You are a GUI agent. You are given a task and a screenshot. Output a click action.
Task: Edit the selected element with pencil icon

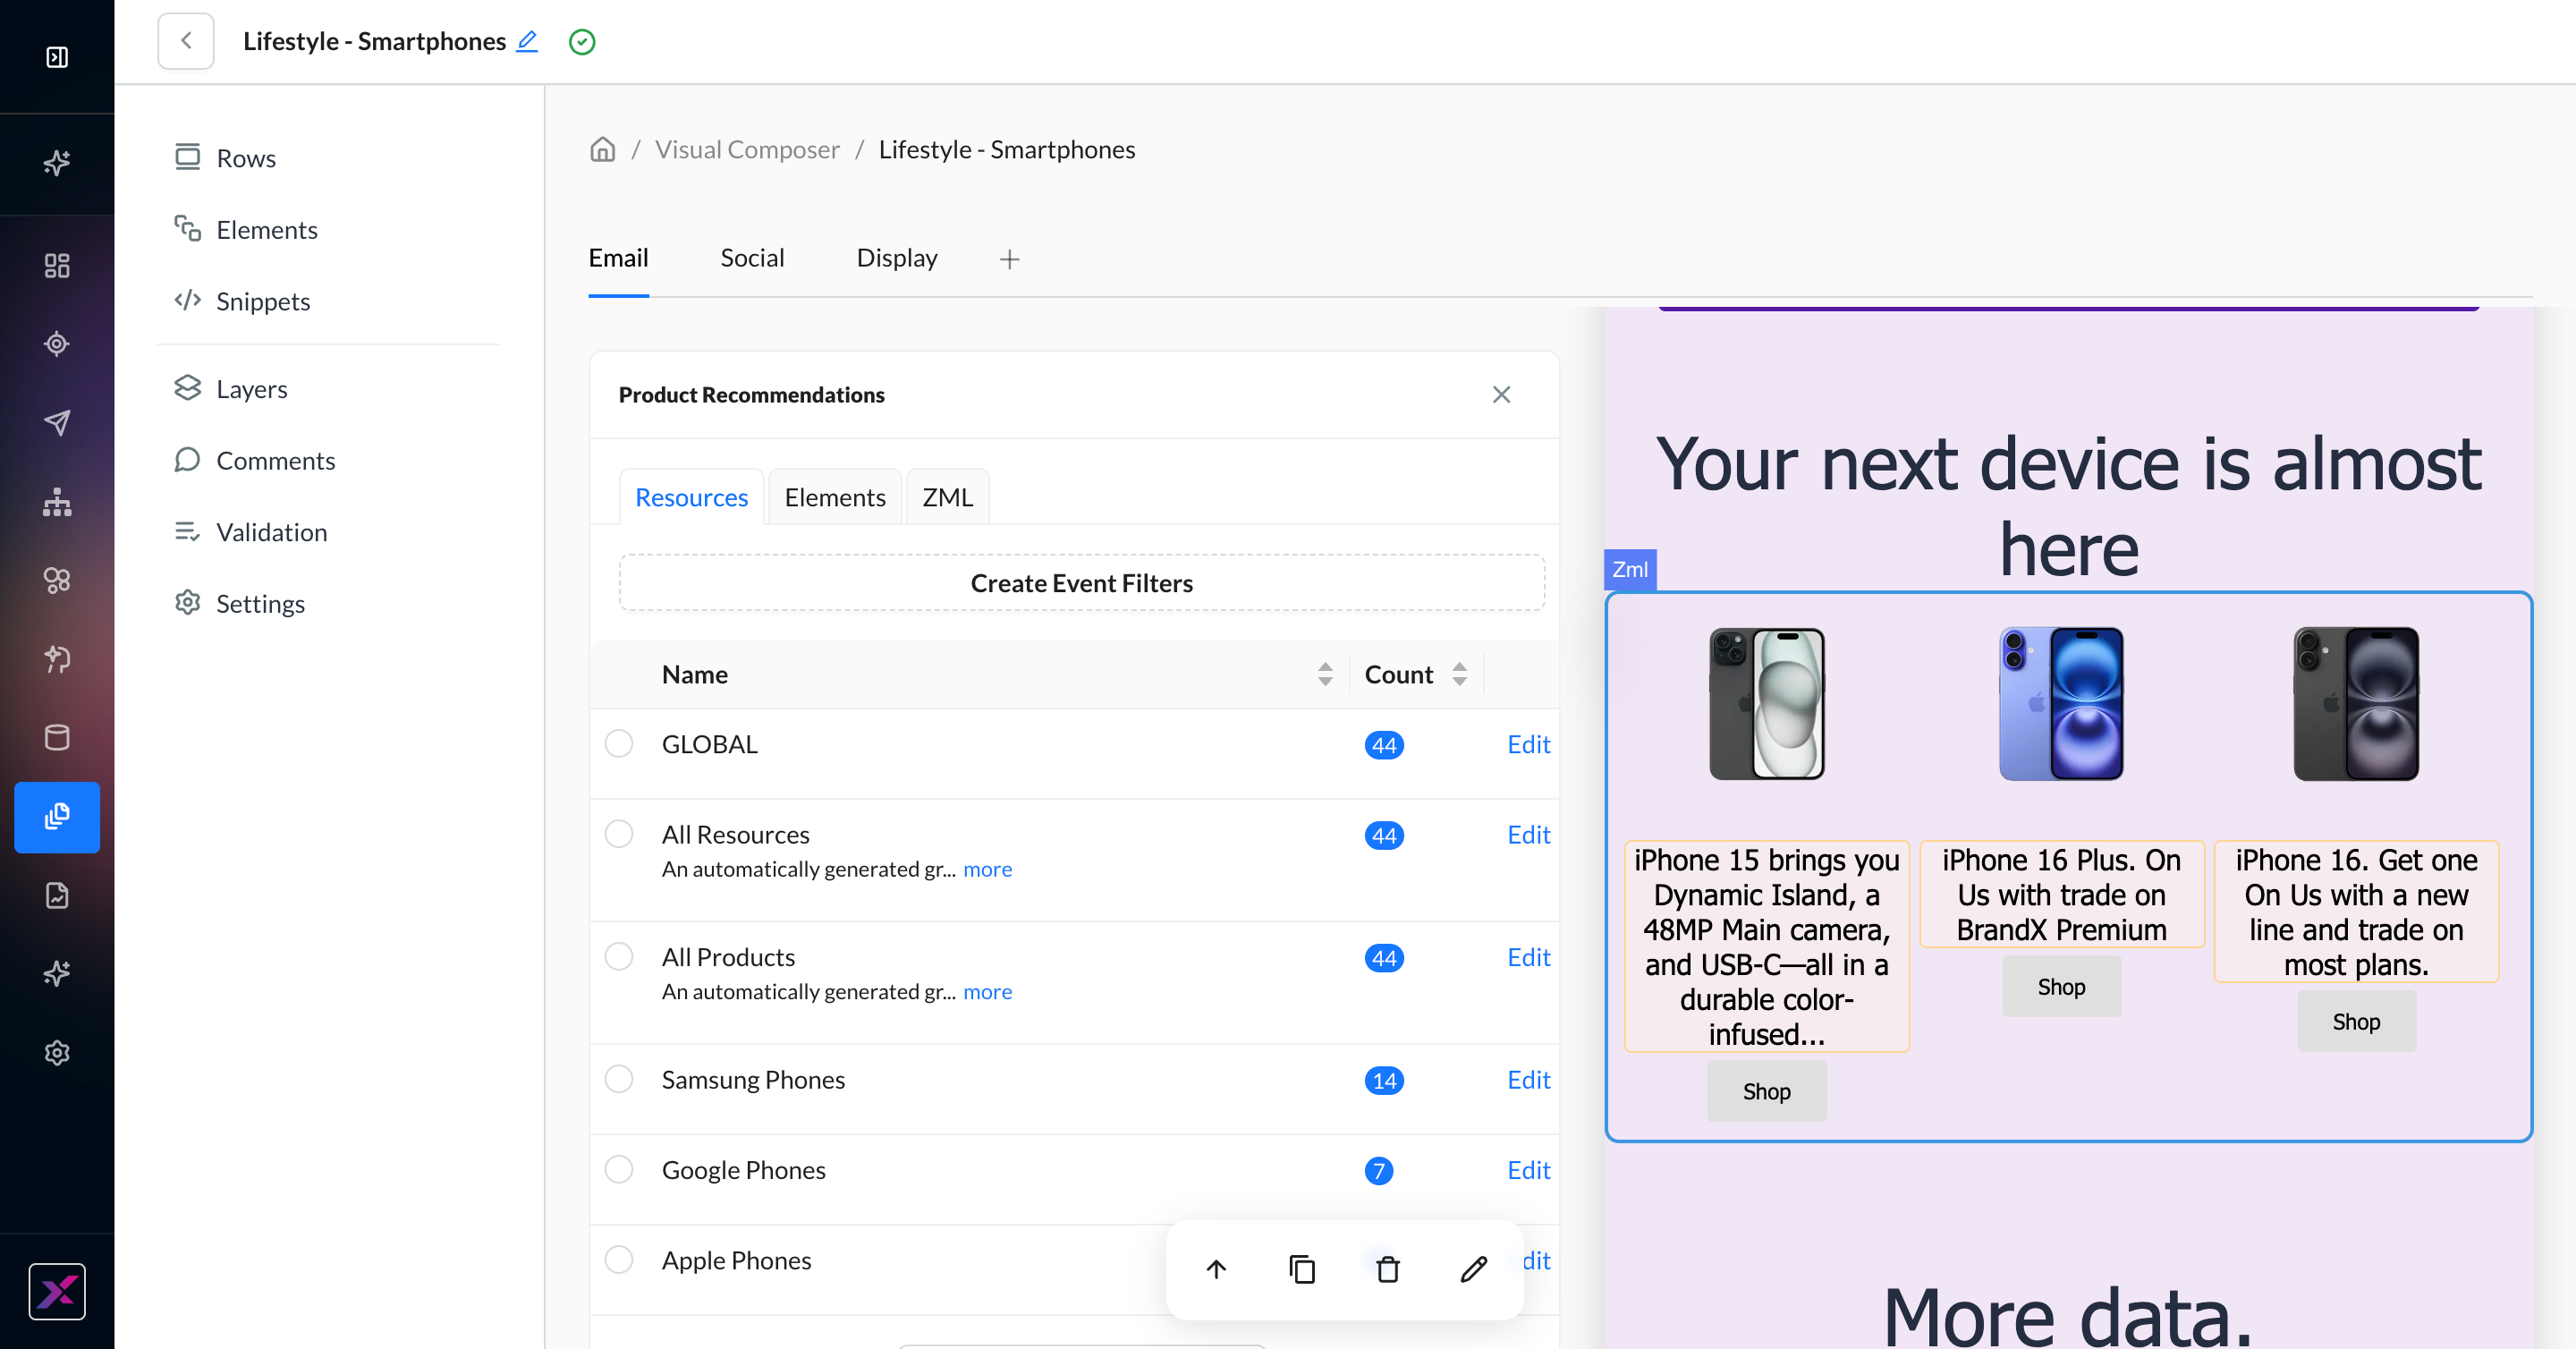point(1474,1270)
